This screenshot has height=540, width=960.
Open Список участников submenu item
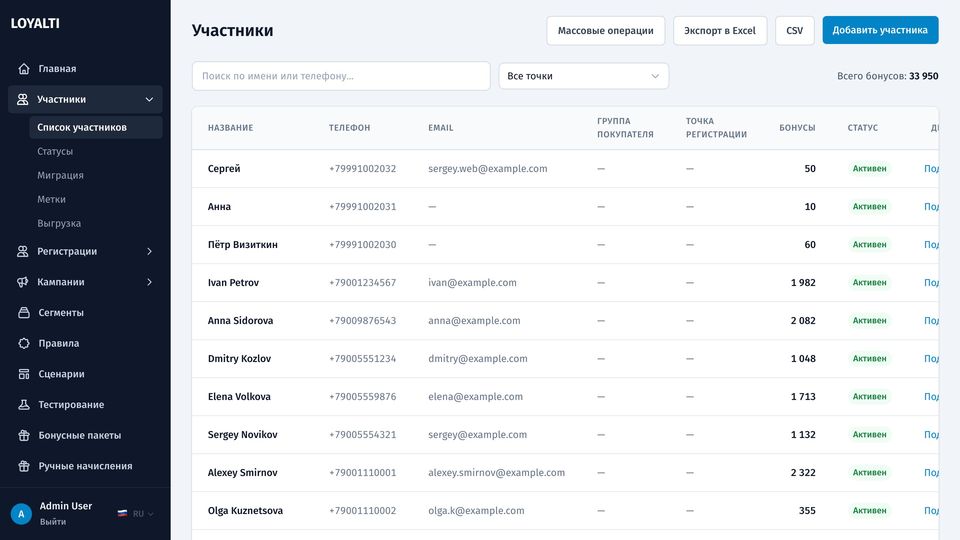96,127
